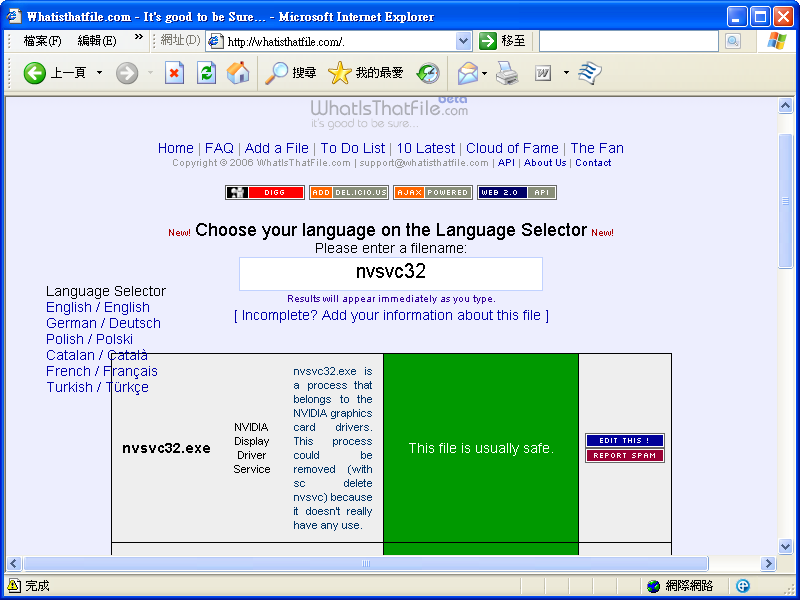Open the Mail envelope toolbar icon

467,73
